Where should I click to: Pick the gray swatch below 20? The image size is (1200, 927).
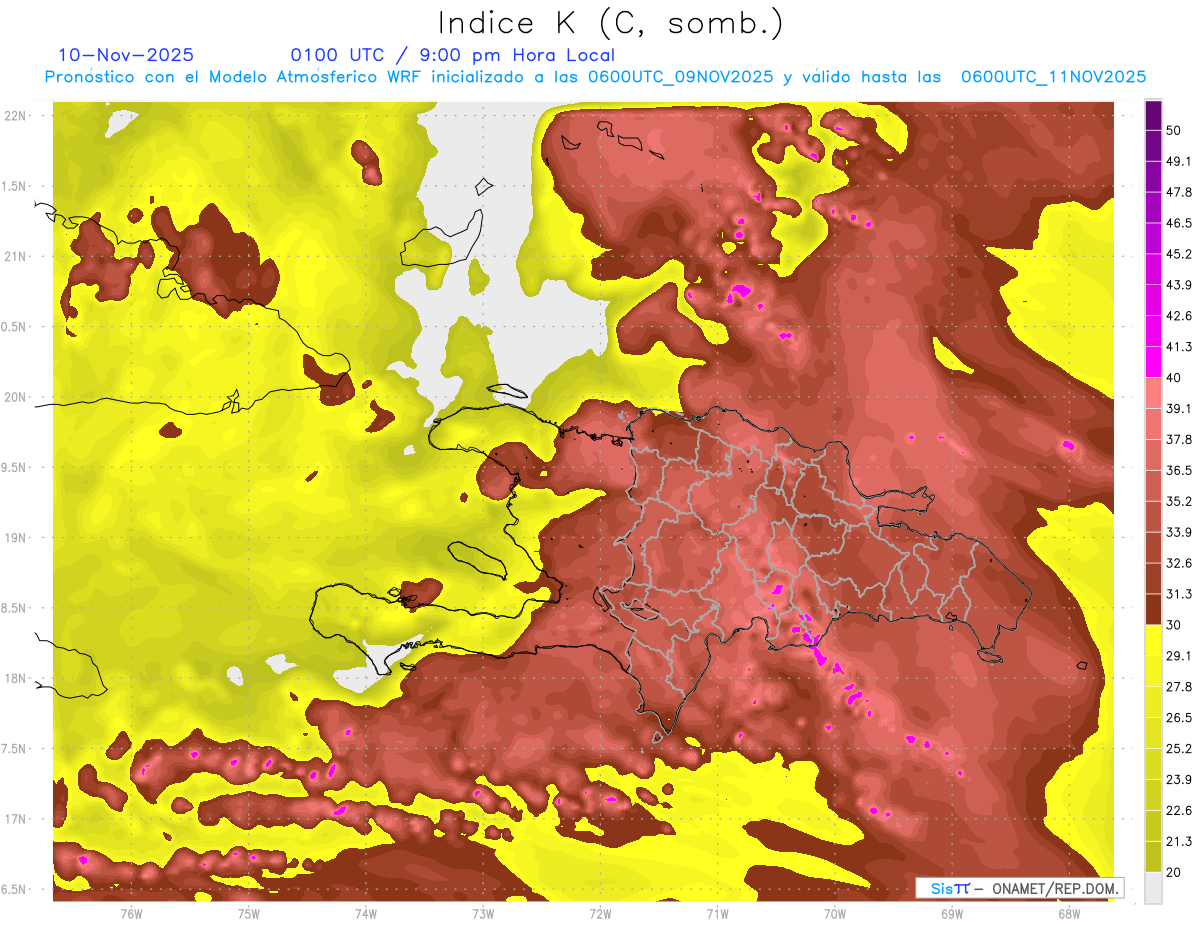[1153, 888]
